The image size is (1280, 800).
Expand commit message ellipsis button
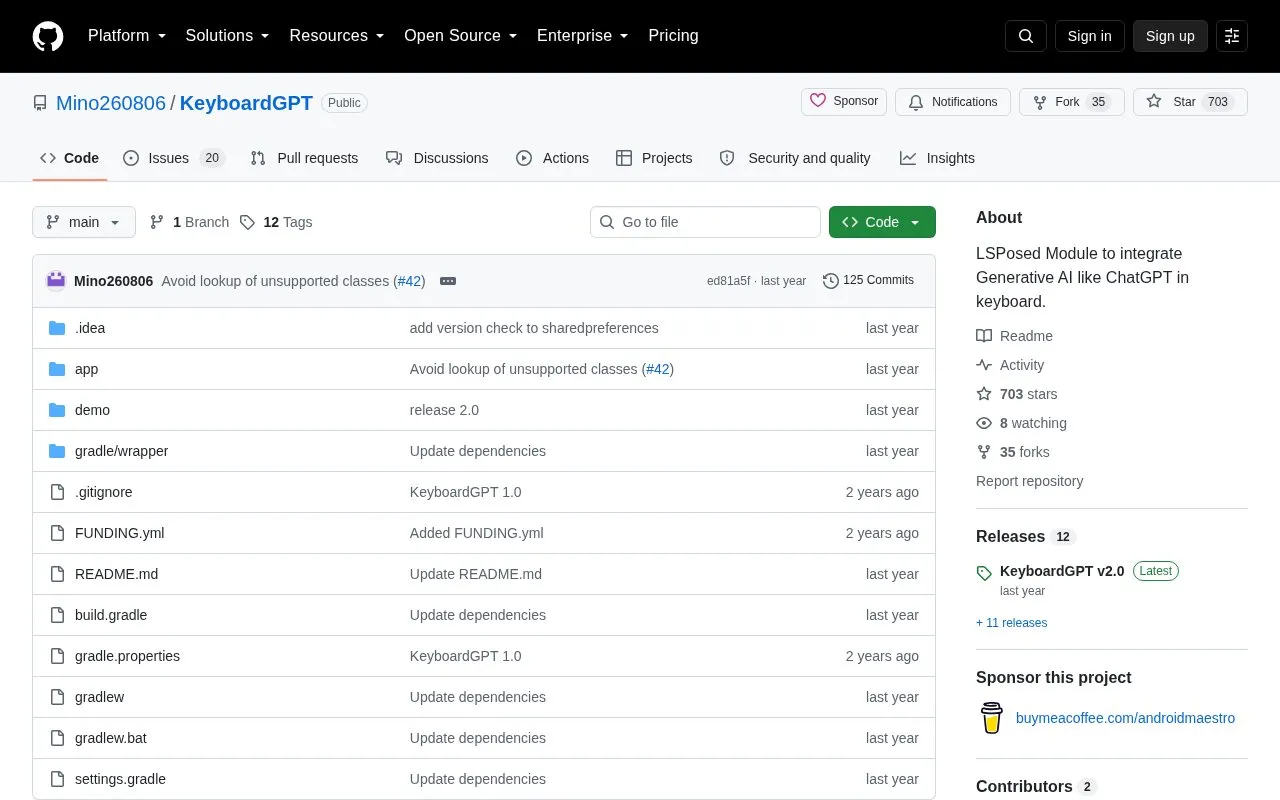point(448,281)
